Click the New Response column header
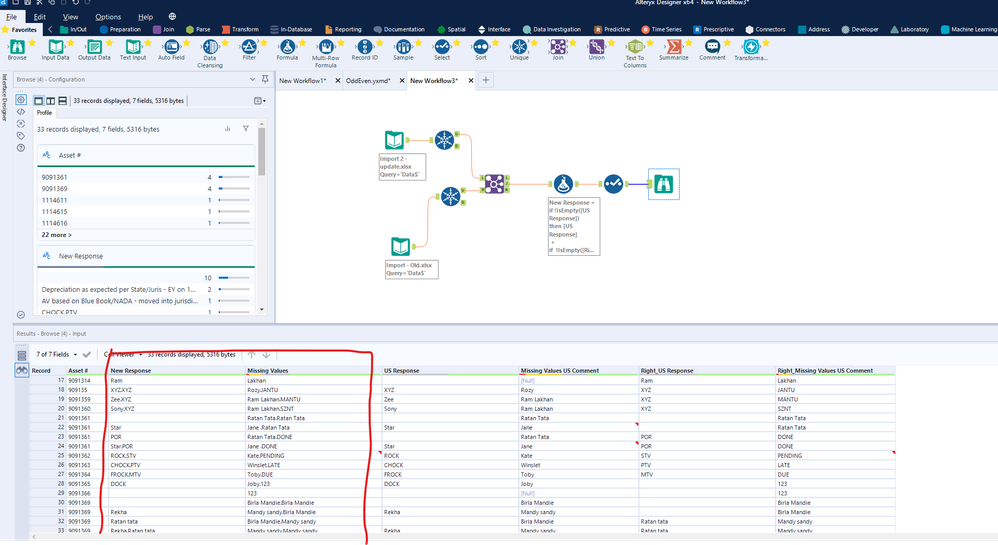 176,371
